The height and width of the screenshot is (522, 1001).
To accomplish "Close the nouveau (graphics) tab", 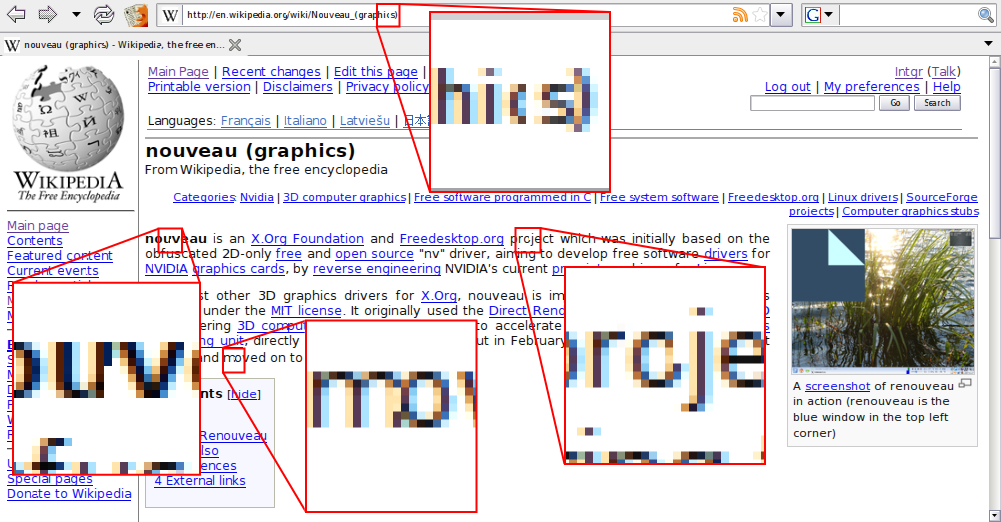I will coord(235,45).
